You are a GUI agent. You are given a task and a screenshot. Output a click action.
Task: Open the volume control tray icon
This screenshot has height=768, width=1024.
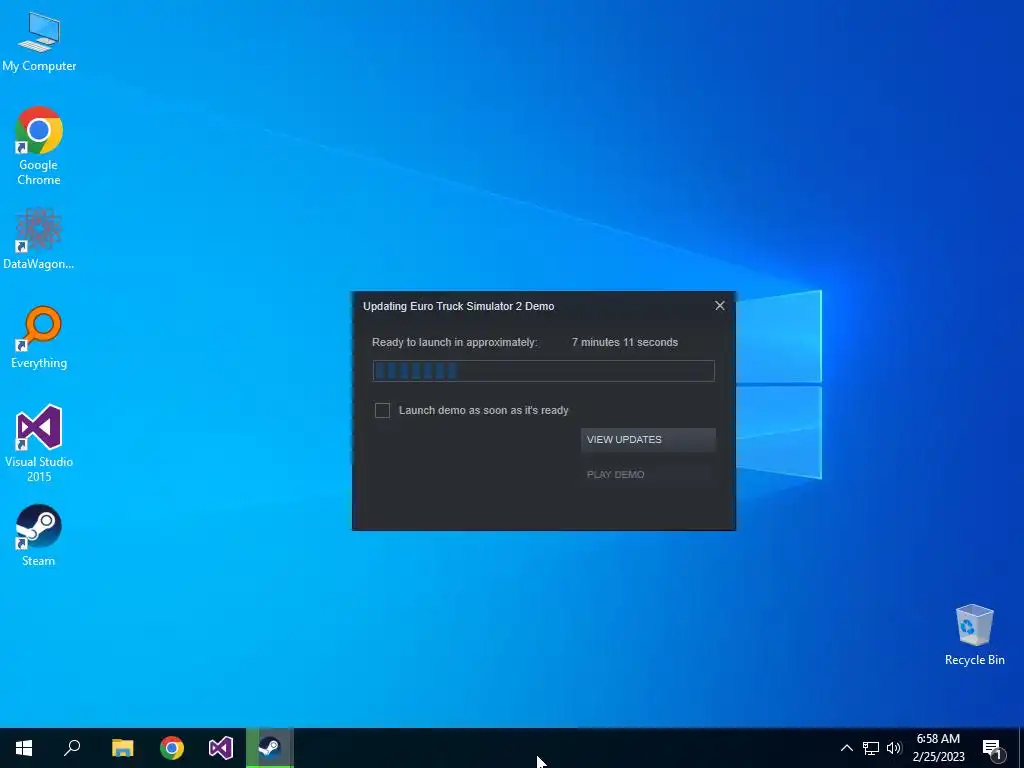pyautogui.click(x=894, y=748)
